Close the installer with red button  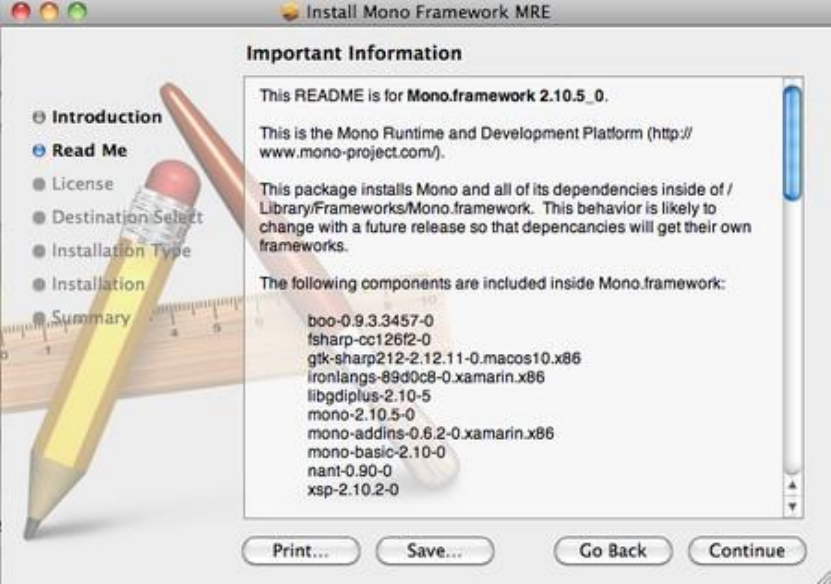click(x=21, y=11)
